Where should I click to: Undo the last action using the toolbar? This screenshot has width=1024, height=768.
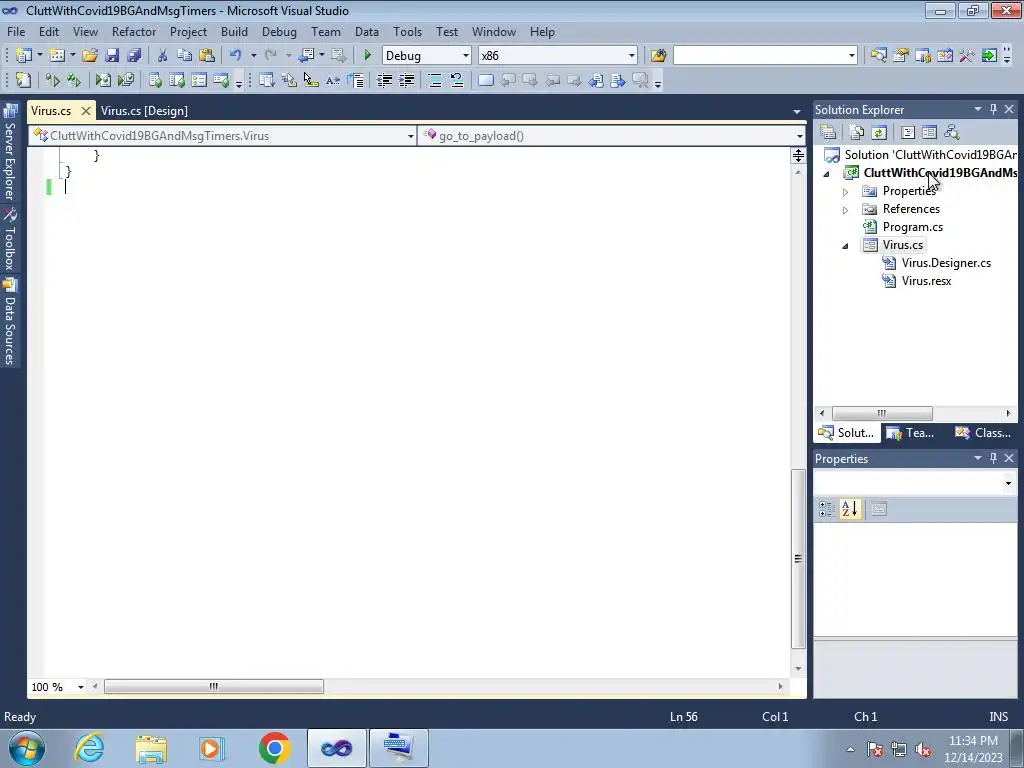click(x=236, y=56)
